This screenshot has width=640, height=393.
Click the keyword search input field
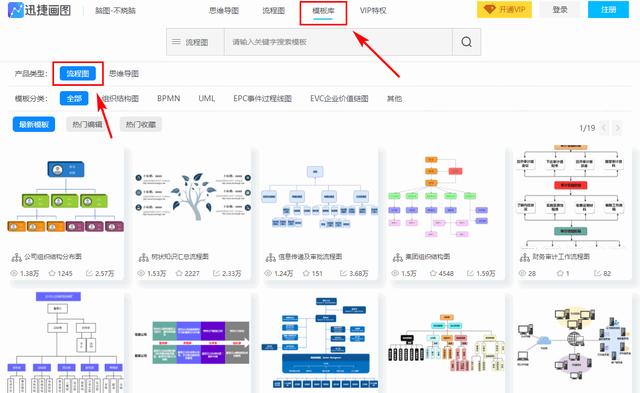(x=338, y=42)
